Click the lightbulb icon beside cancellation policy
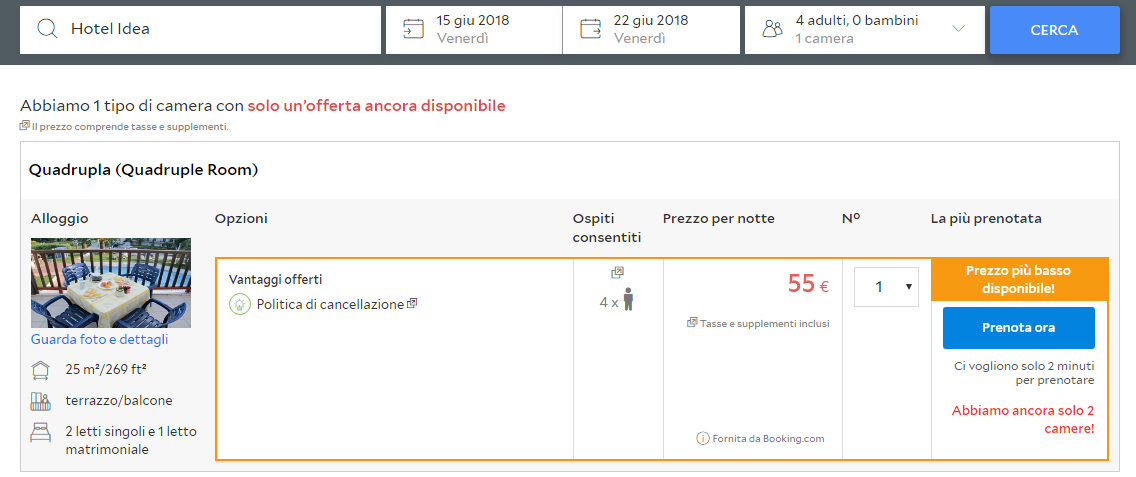Image resolution: width=1136 pixels, height=477 pixels. [240, 304]
